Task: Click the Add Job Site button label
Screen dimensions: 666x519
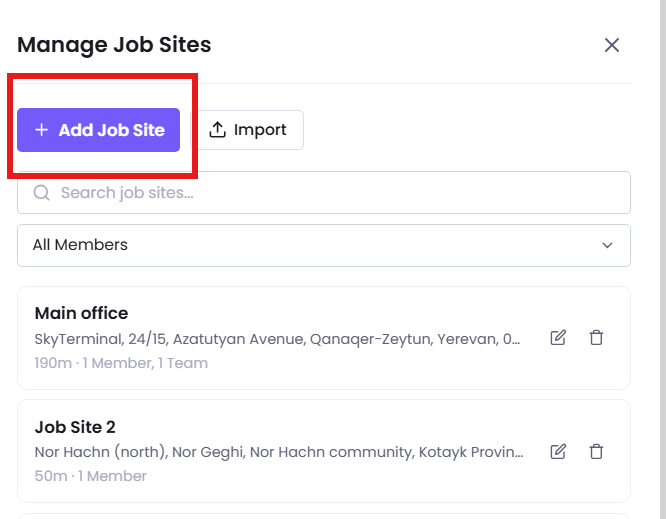Action: click(x=112, y=130)
